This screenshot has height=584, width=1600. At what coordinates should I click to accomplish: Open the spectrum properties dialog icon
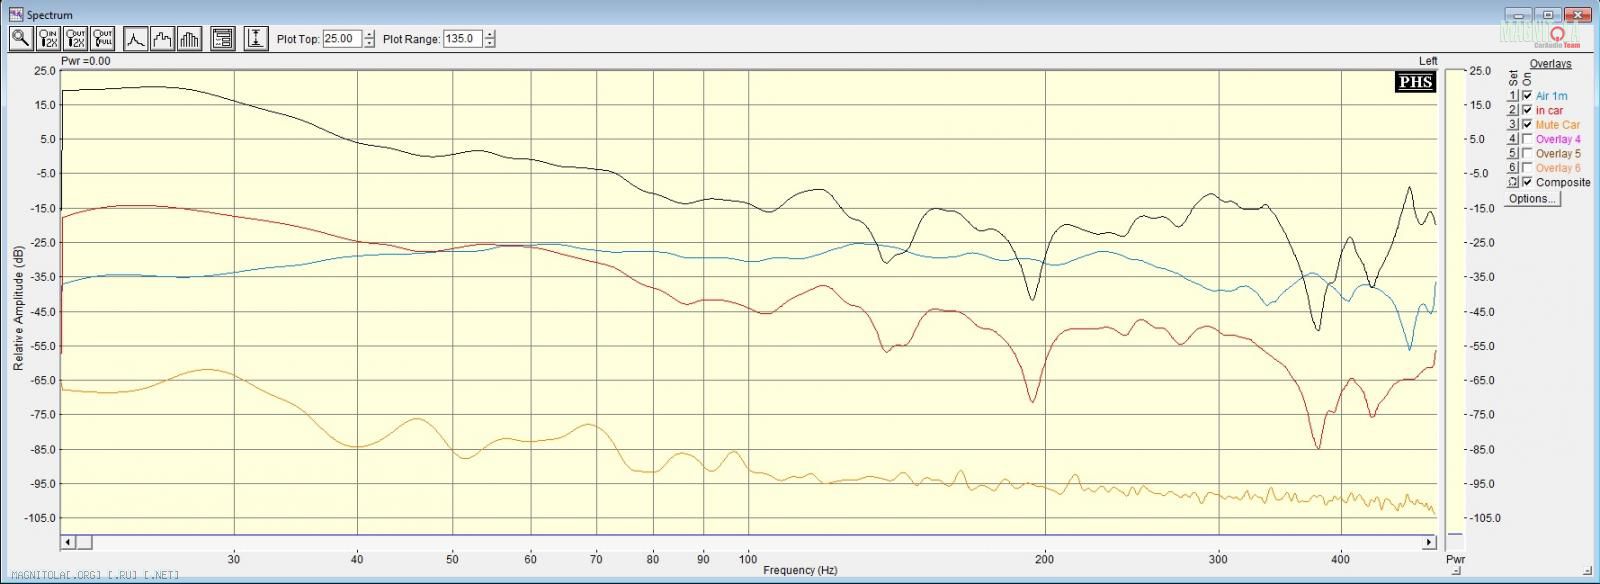point(223,38)
